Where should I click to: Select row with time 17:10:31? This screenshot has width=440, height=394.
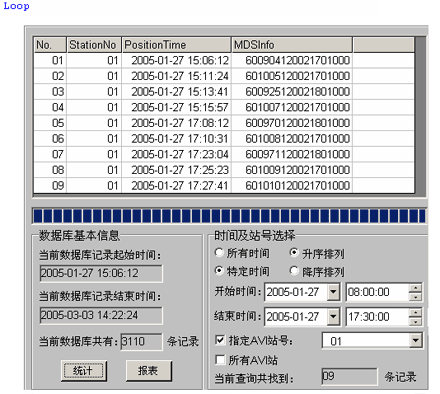click(224, 139)
